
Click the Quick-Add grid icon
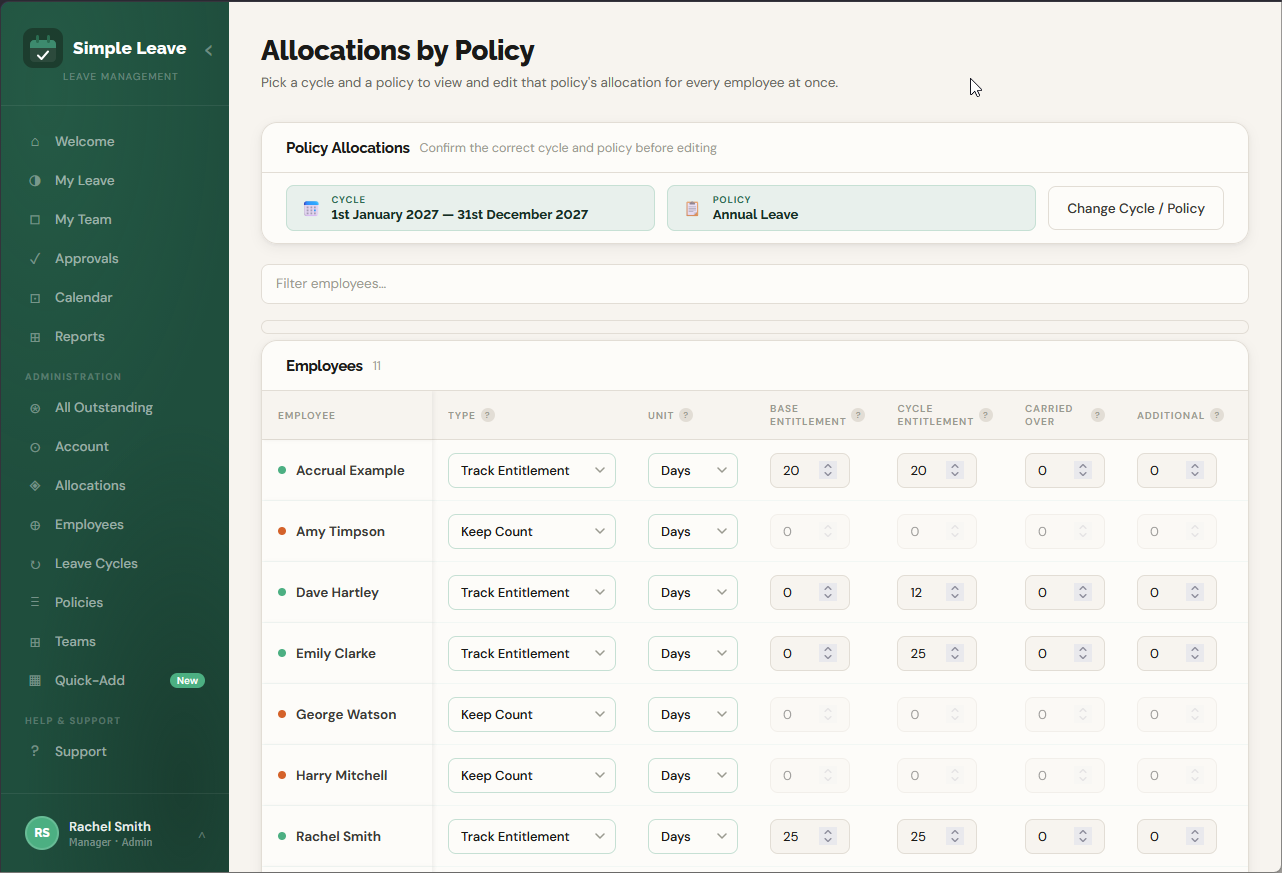tap(35, 681)
